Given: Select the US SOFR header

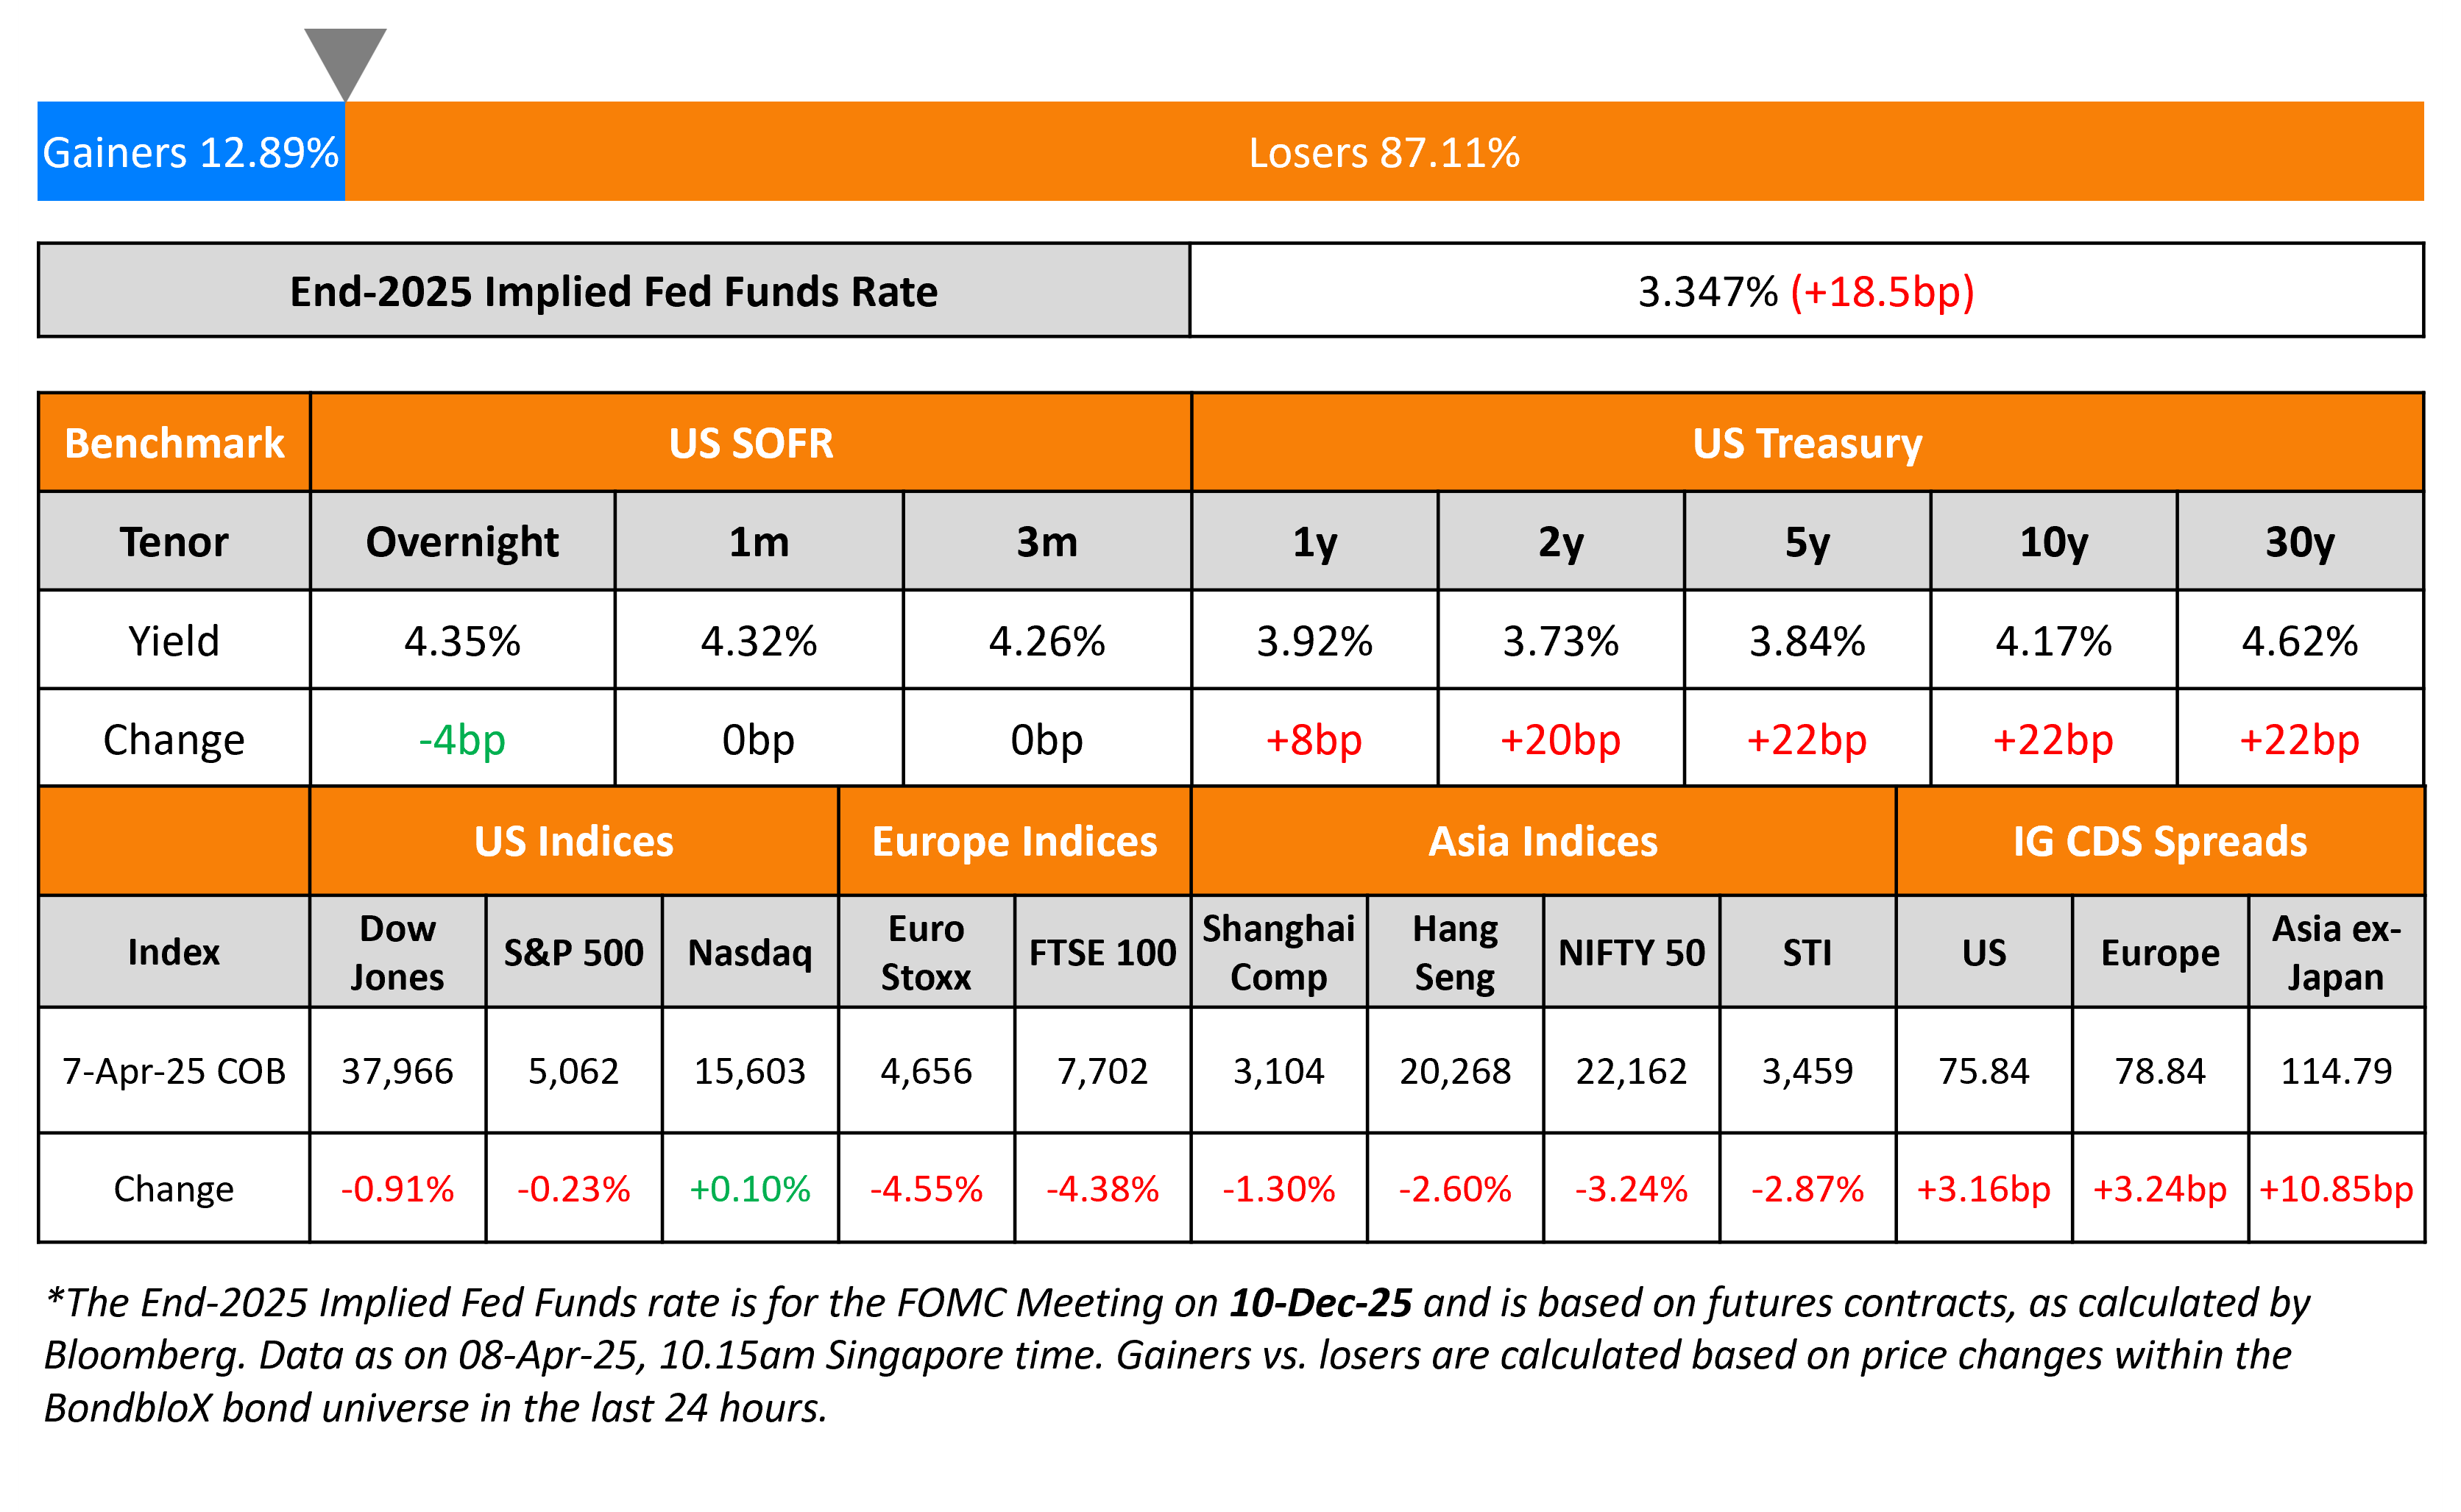Looking at the screenshot, I should pos(750,443).
